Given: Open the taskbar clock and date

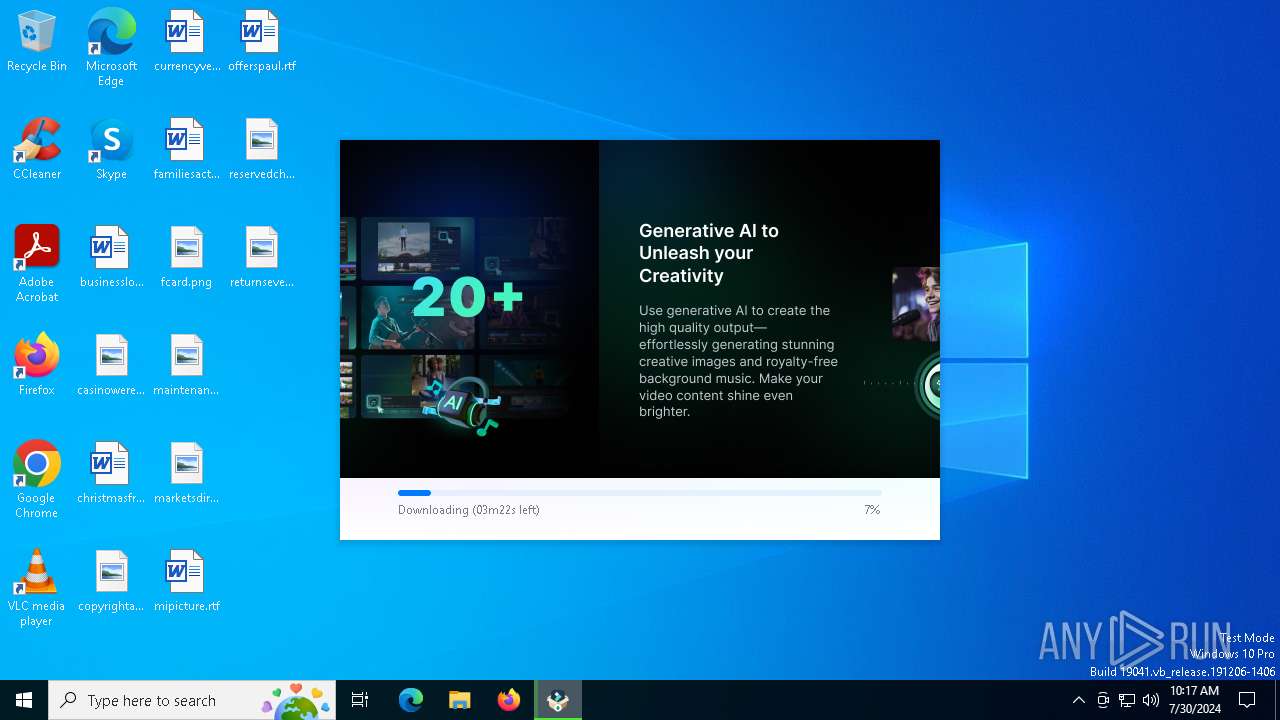Looking at the screenshot, I should click(x=1195, y=700).
